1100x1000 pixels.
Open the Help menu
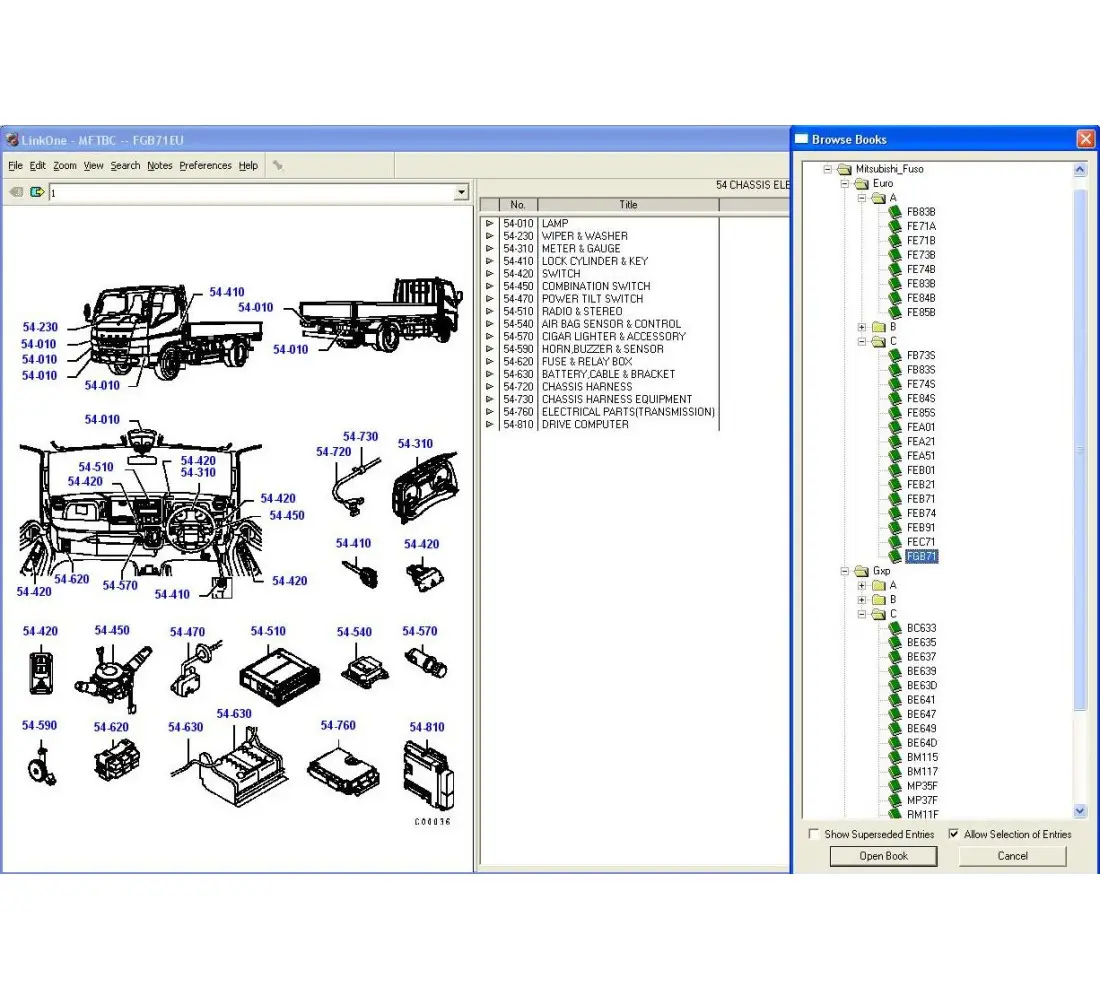[x=248, y=166]
